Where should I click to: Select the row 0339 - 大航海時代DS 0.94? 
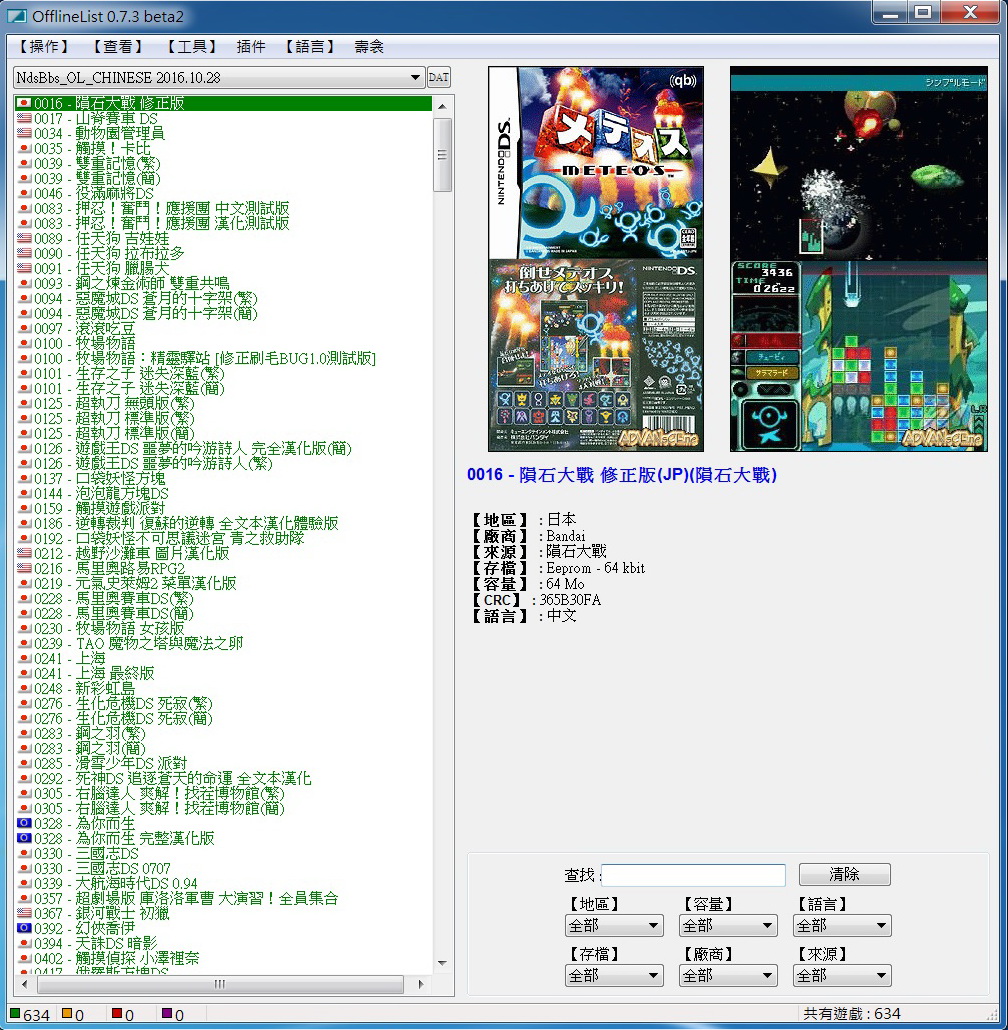pos(223,884)
